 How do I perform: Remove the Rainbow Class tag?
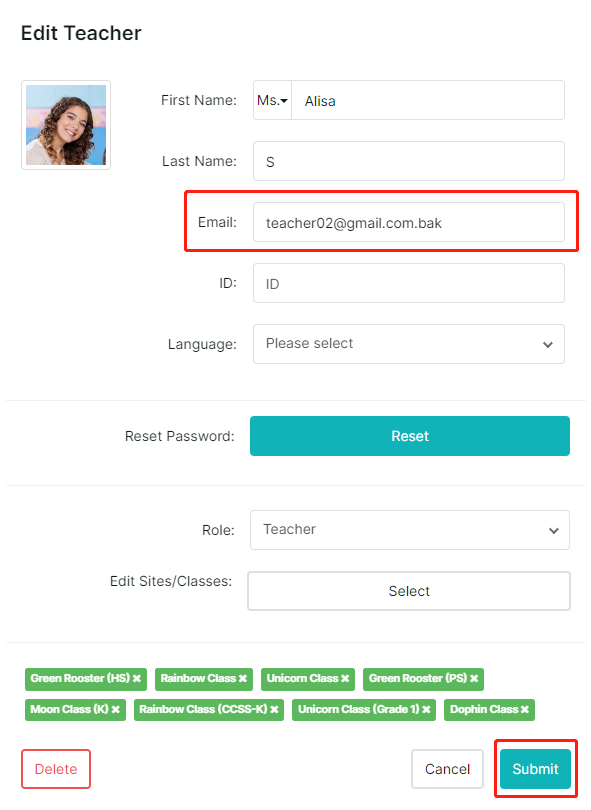[243, 679]
